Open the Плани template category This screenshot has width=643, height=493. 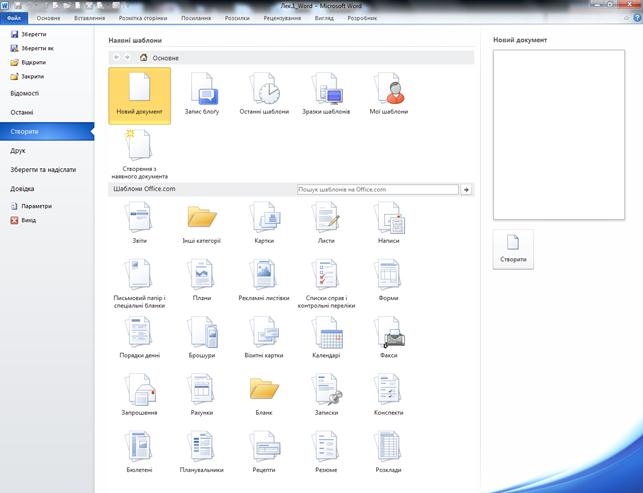click(202, 280)
